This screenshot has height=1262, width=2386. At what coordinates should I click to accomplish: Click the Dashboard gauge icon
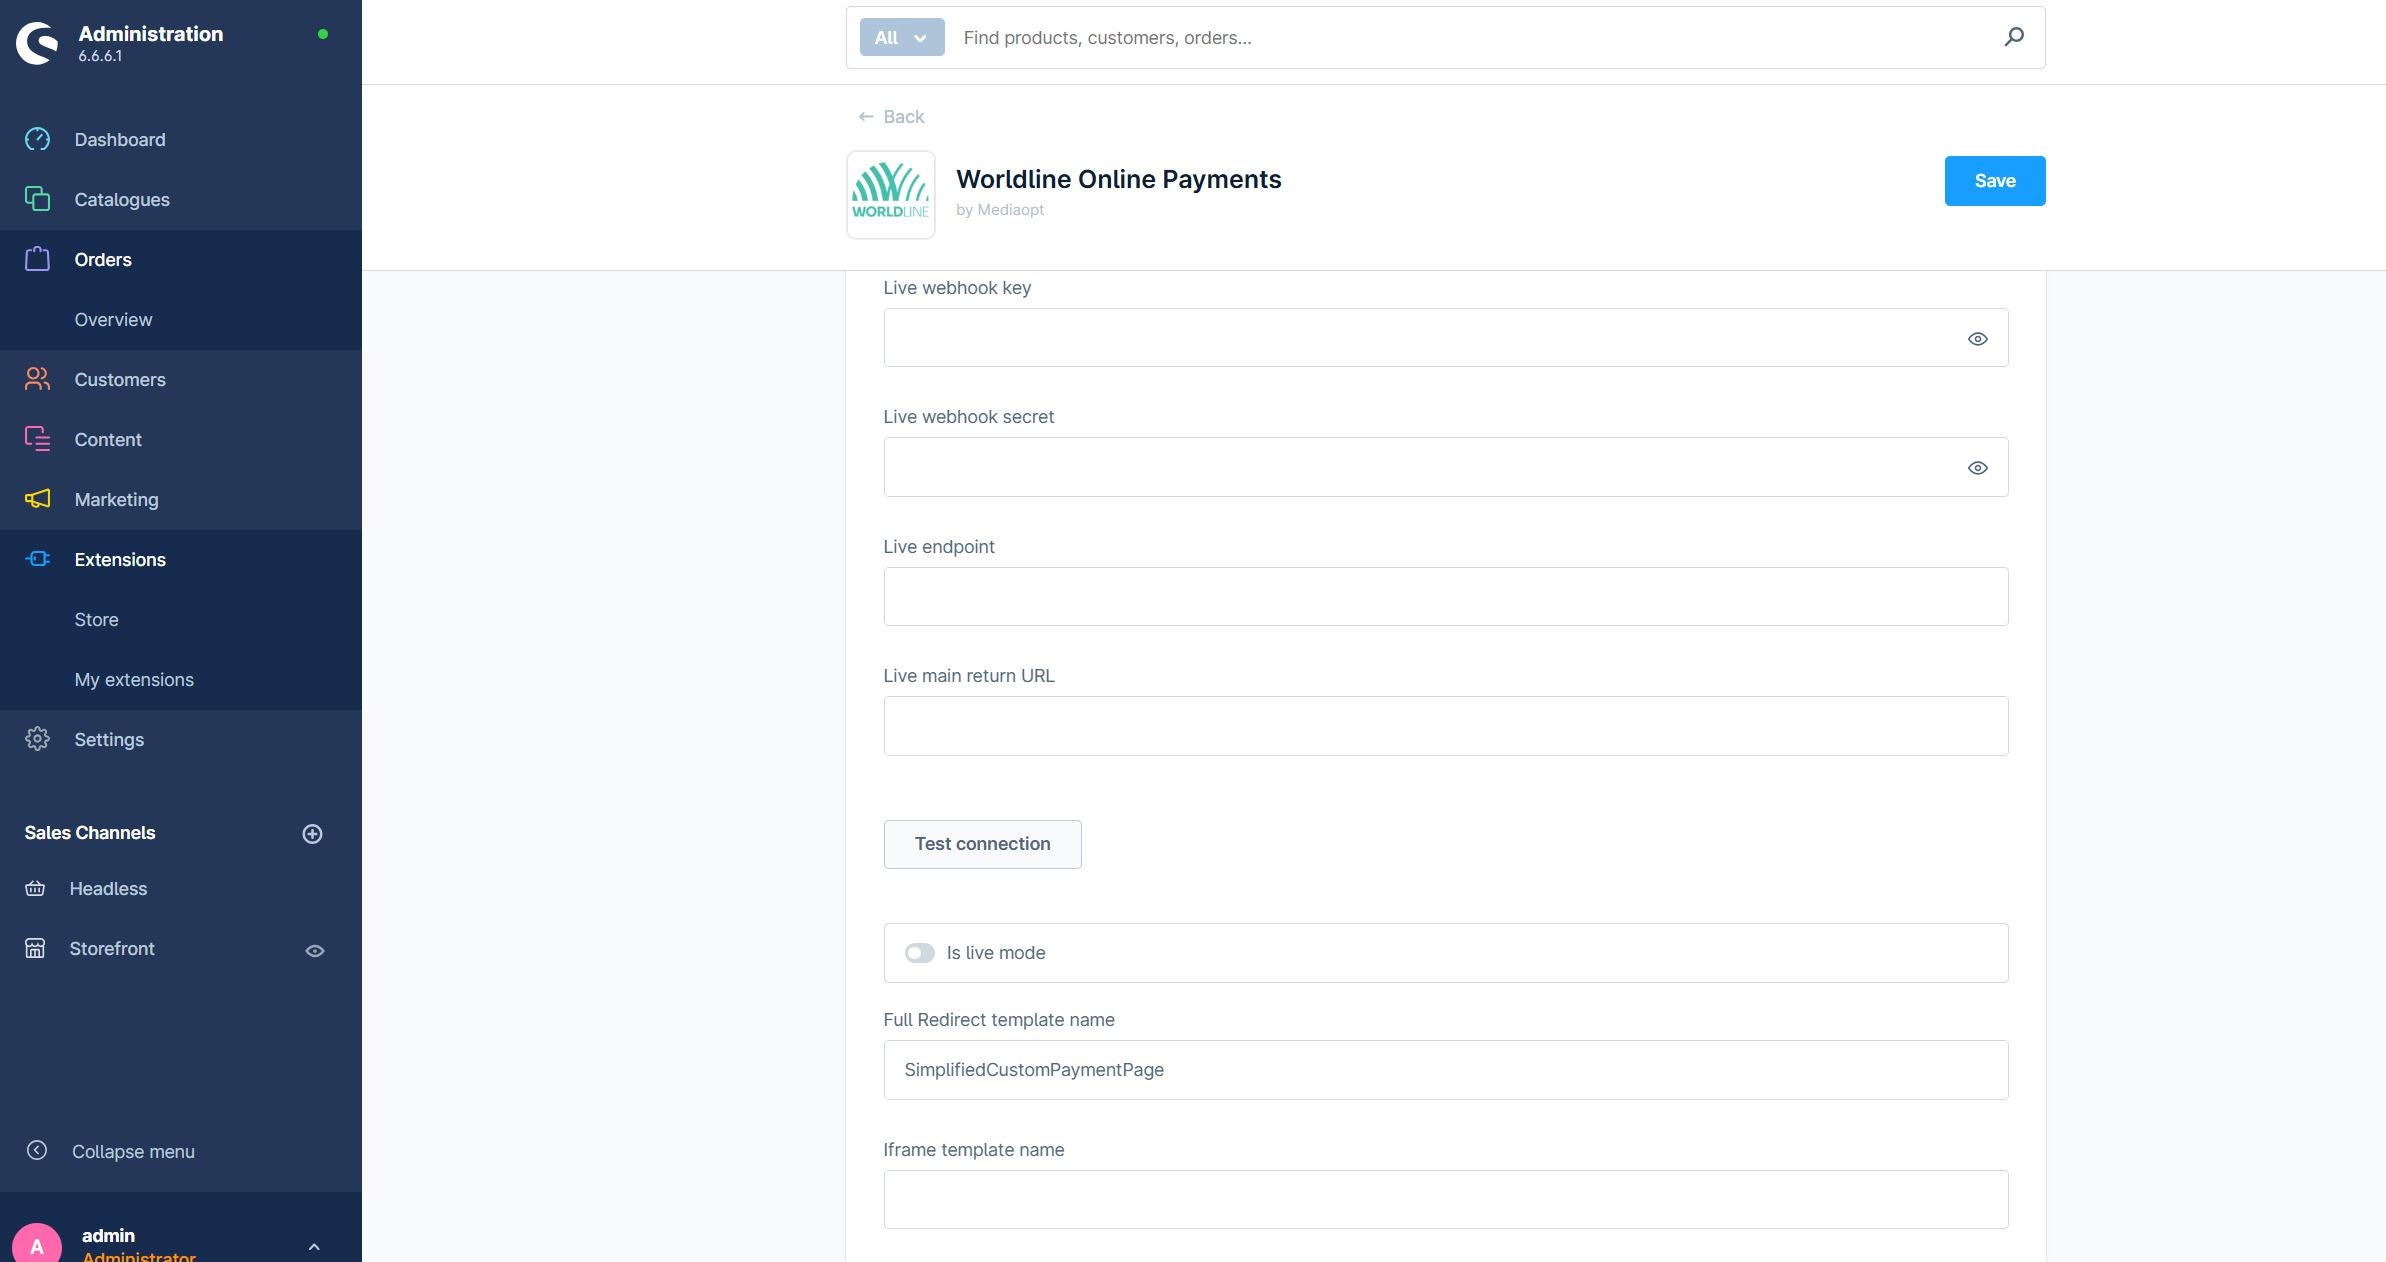(37, 139)
